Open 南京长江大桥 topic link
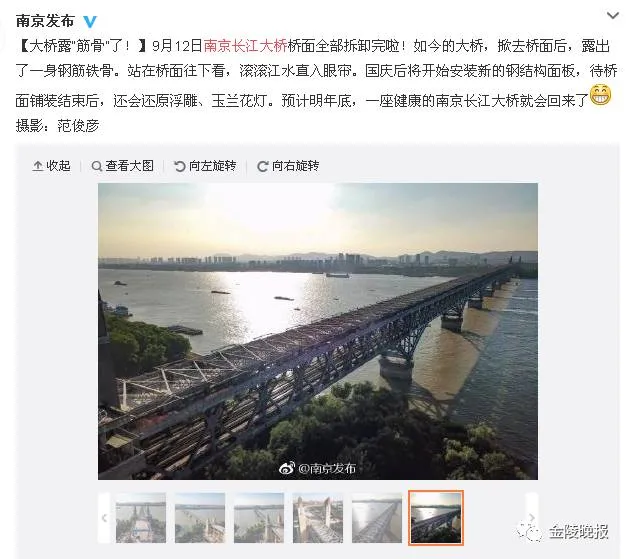The image size is (628, 559). click(246, 46)
